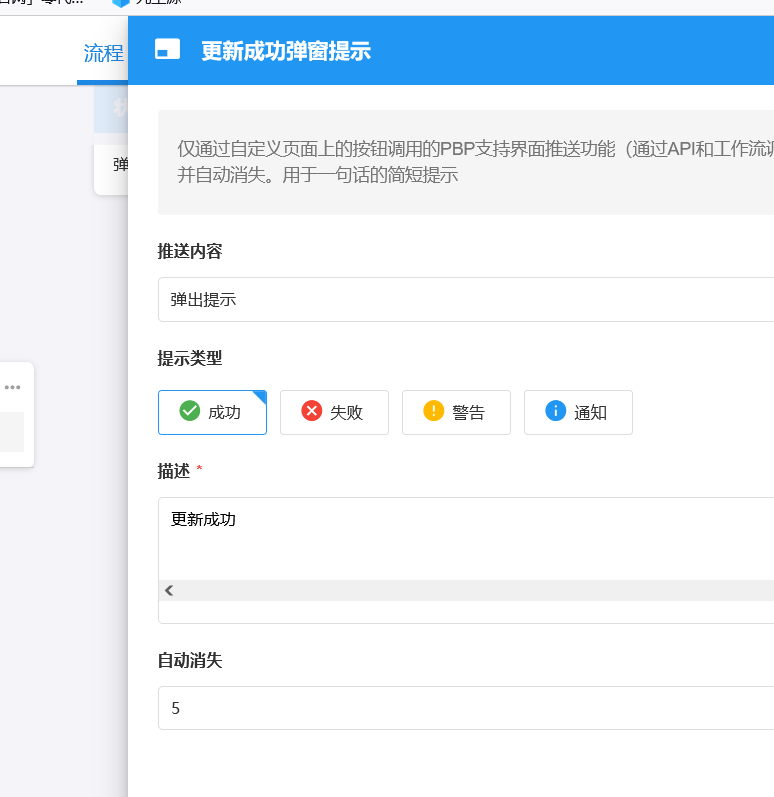Pick the 通知 prompt type option
Screen dimensions: 774x797
coord(578,412)
